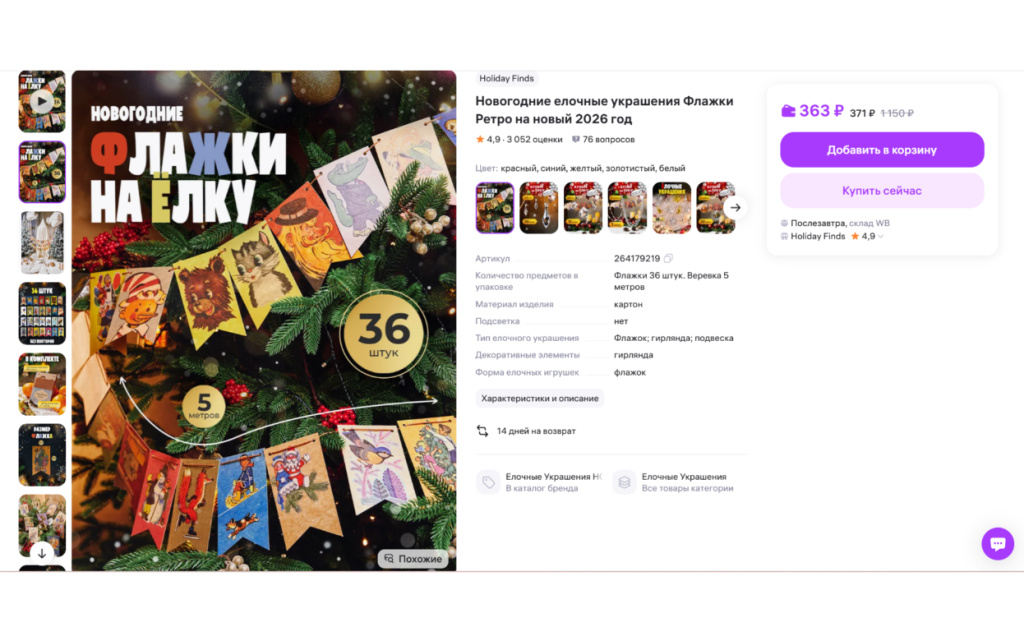Open the Holiday Finds brand tag
The image size is (1024, 641).
tap(506, 78)
